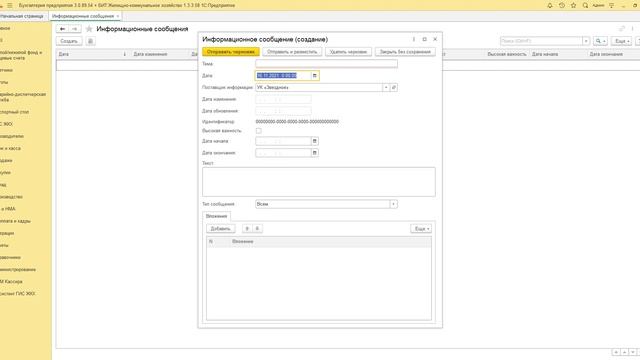The height and width of the screenshot is (360, 640).
Task: Click Закрыть без сохранения button
Action: (405, 52)
